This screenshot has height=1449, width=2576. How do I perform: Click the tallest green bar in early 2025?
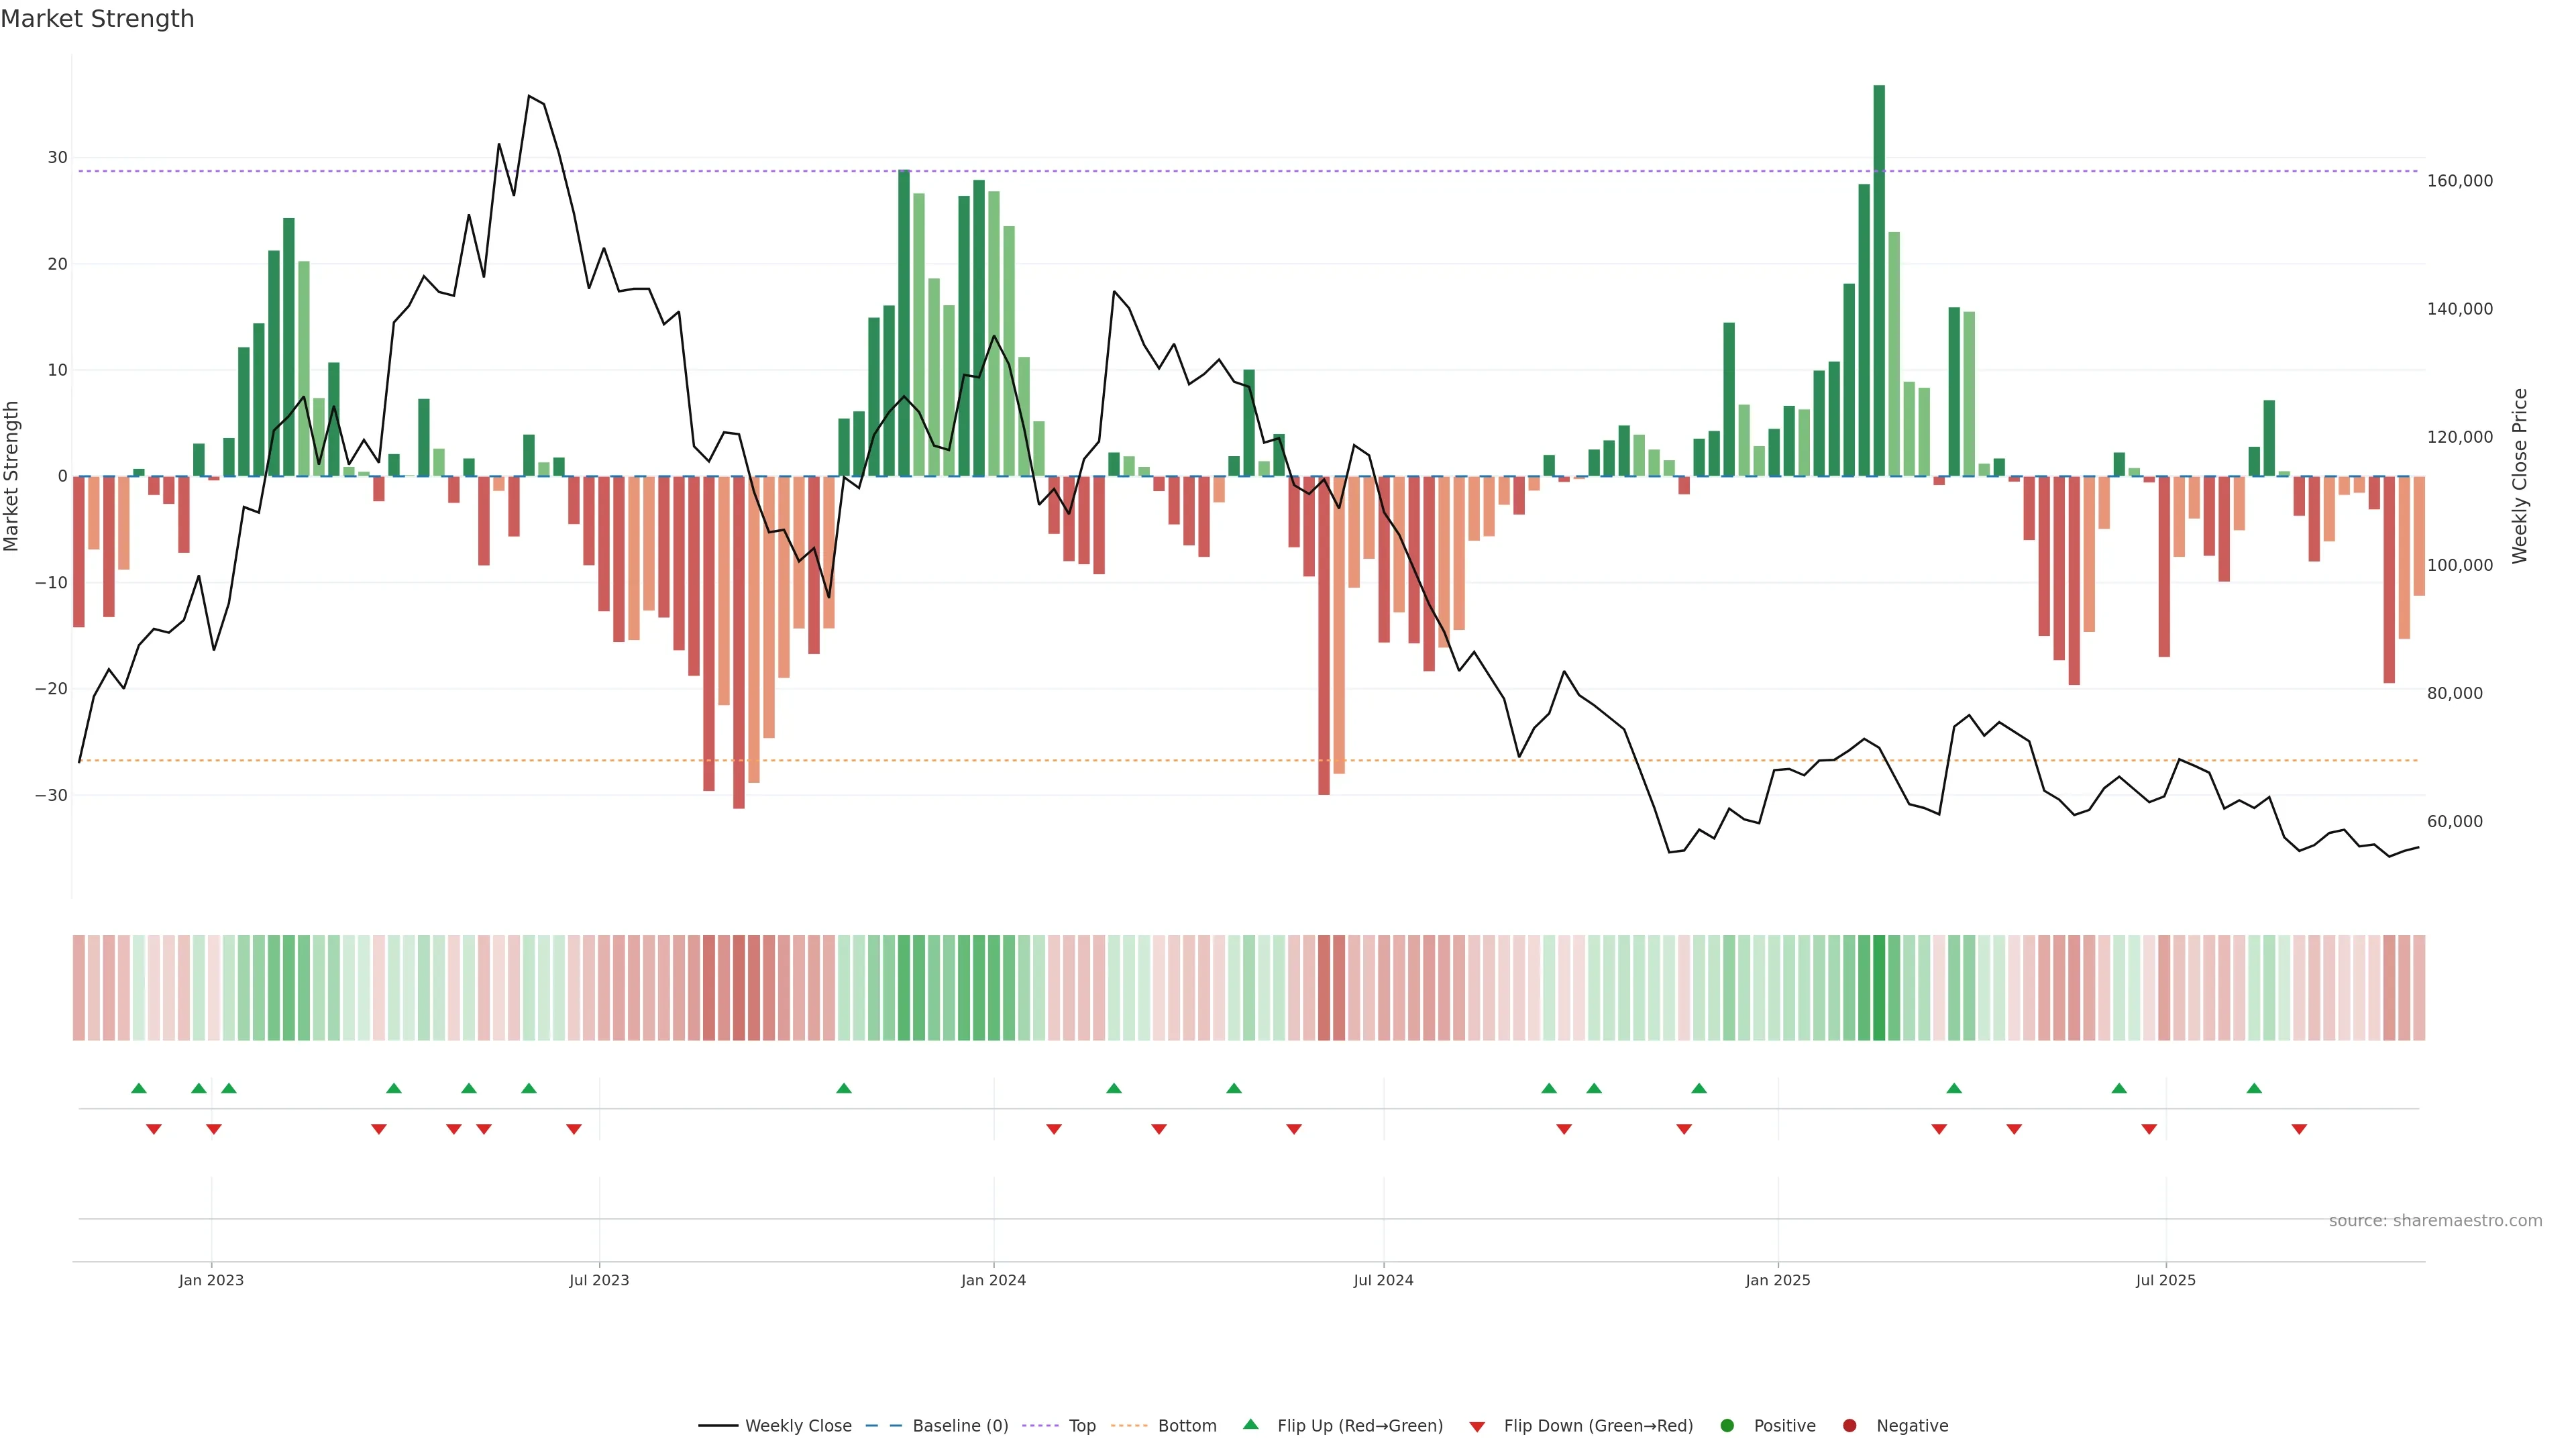click(1879, 280)
